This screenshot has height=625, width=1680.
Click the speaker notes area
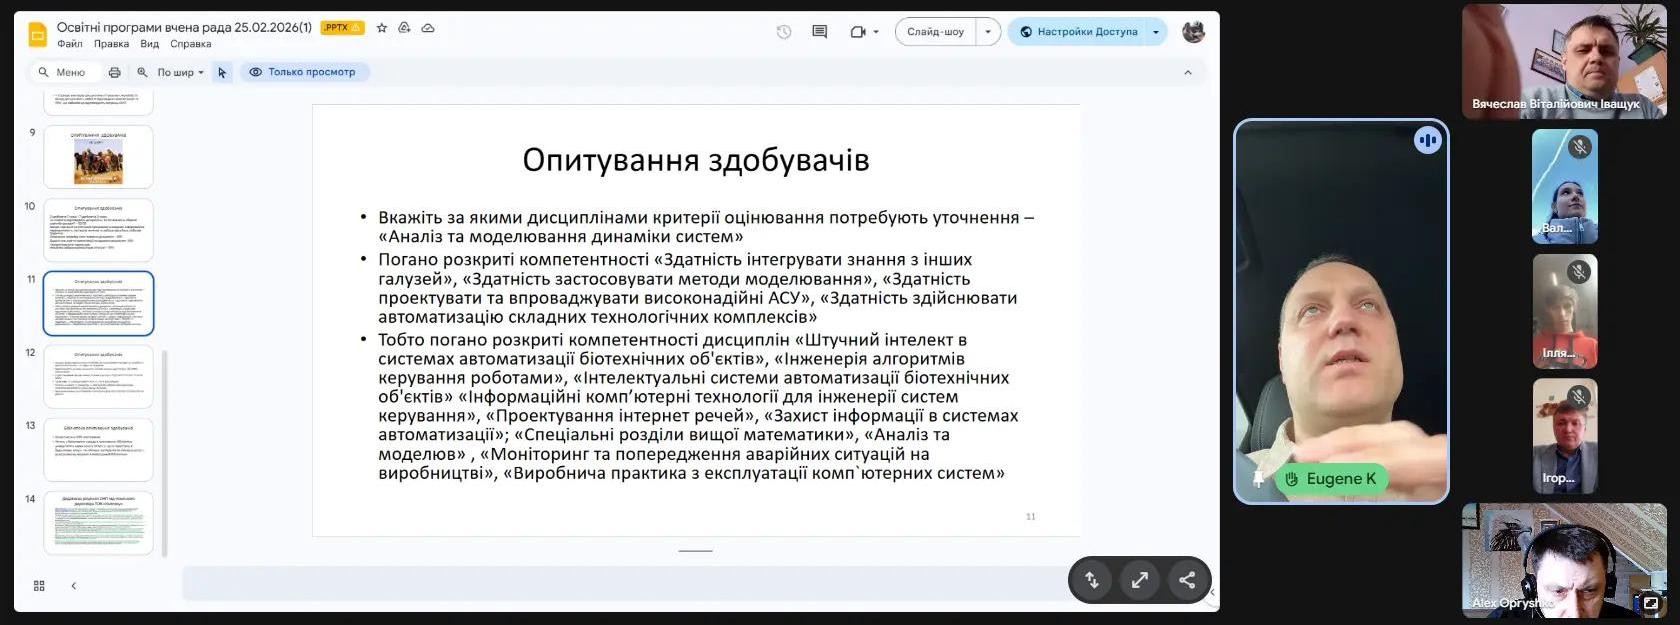coord(625,583)
